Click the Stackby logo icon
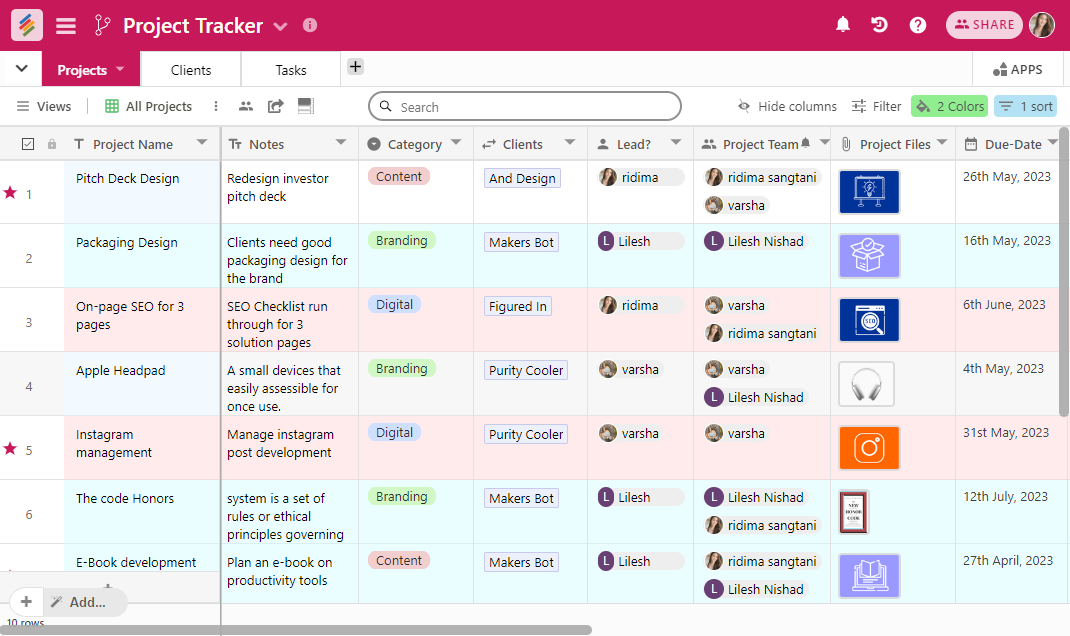This screenshot has width=1070, height=636. 25,24
